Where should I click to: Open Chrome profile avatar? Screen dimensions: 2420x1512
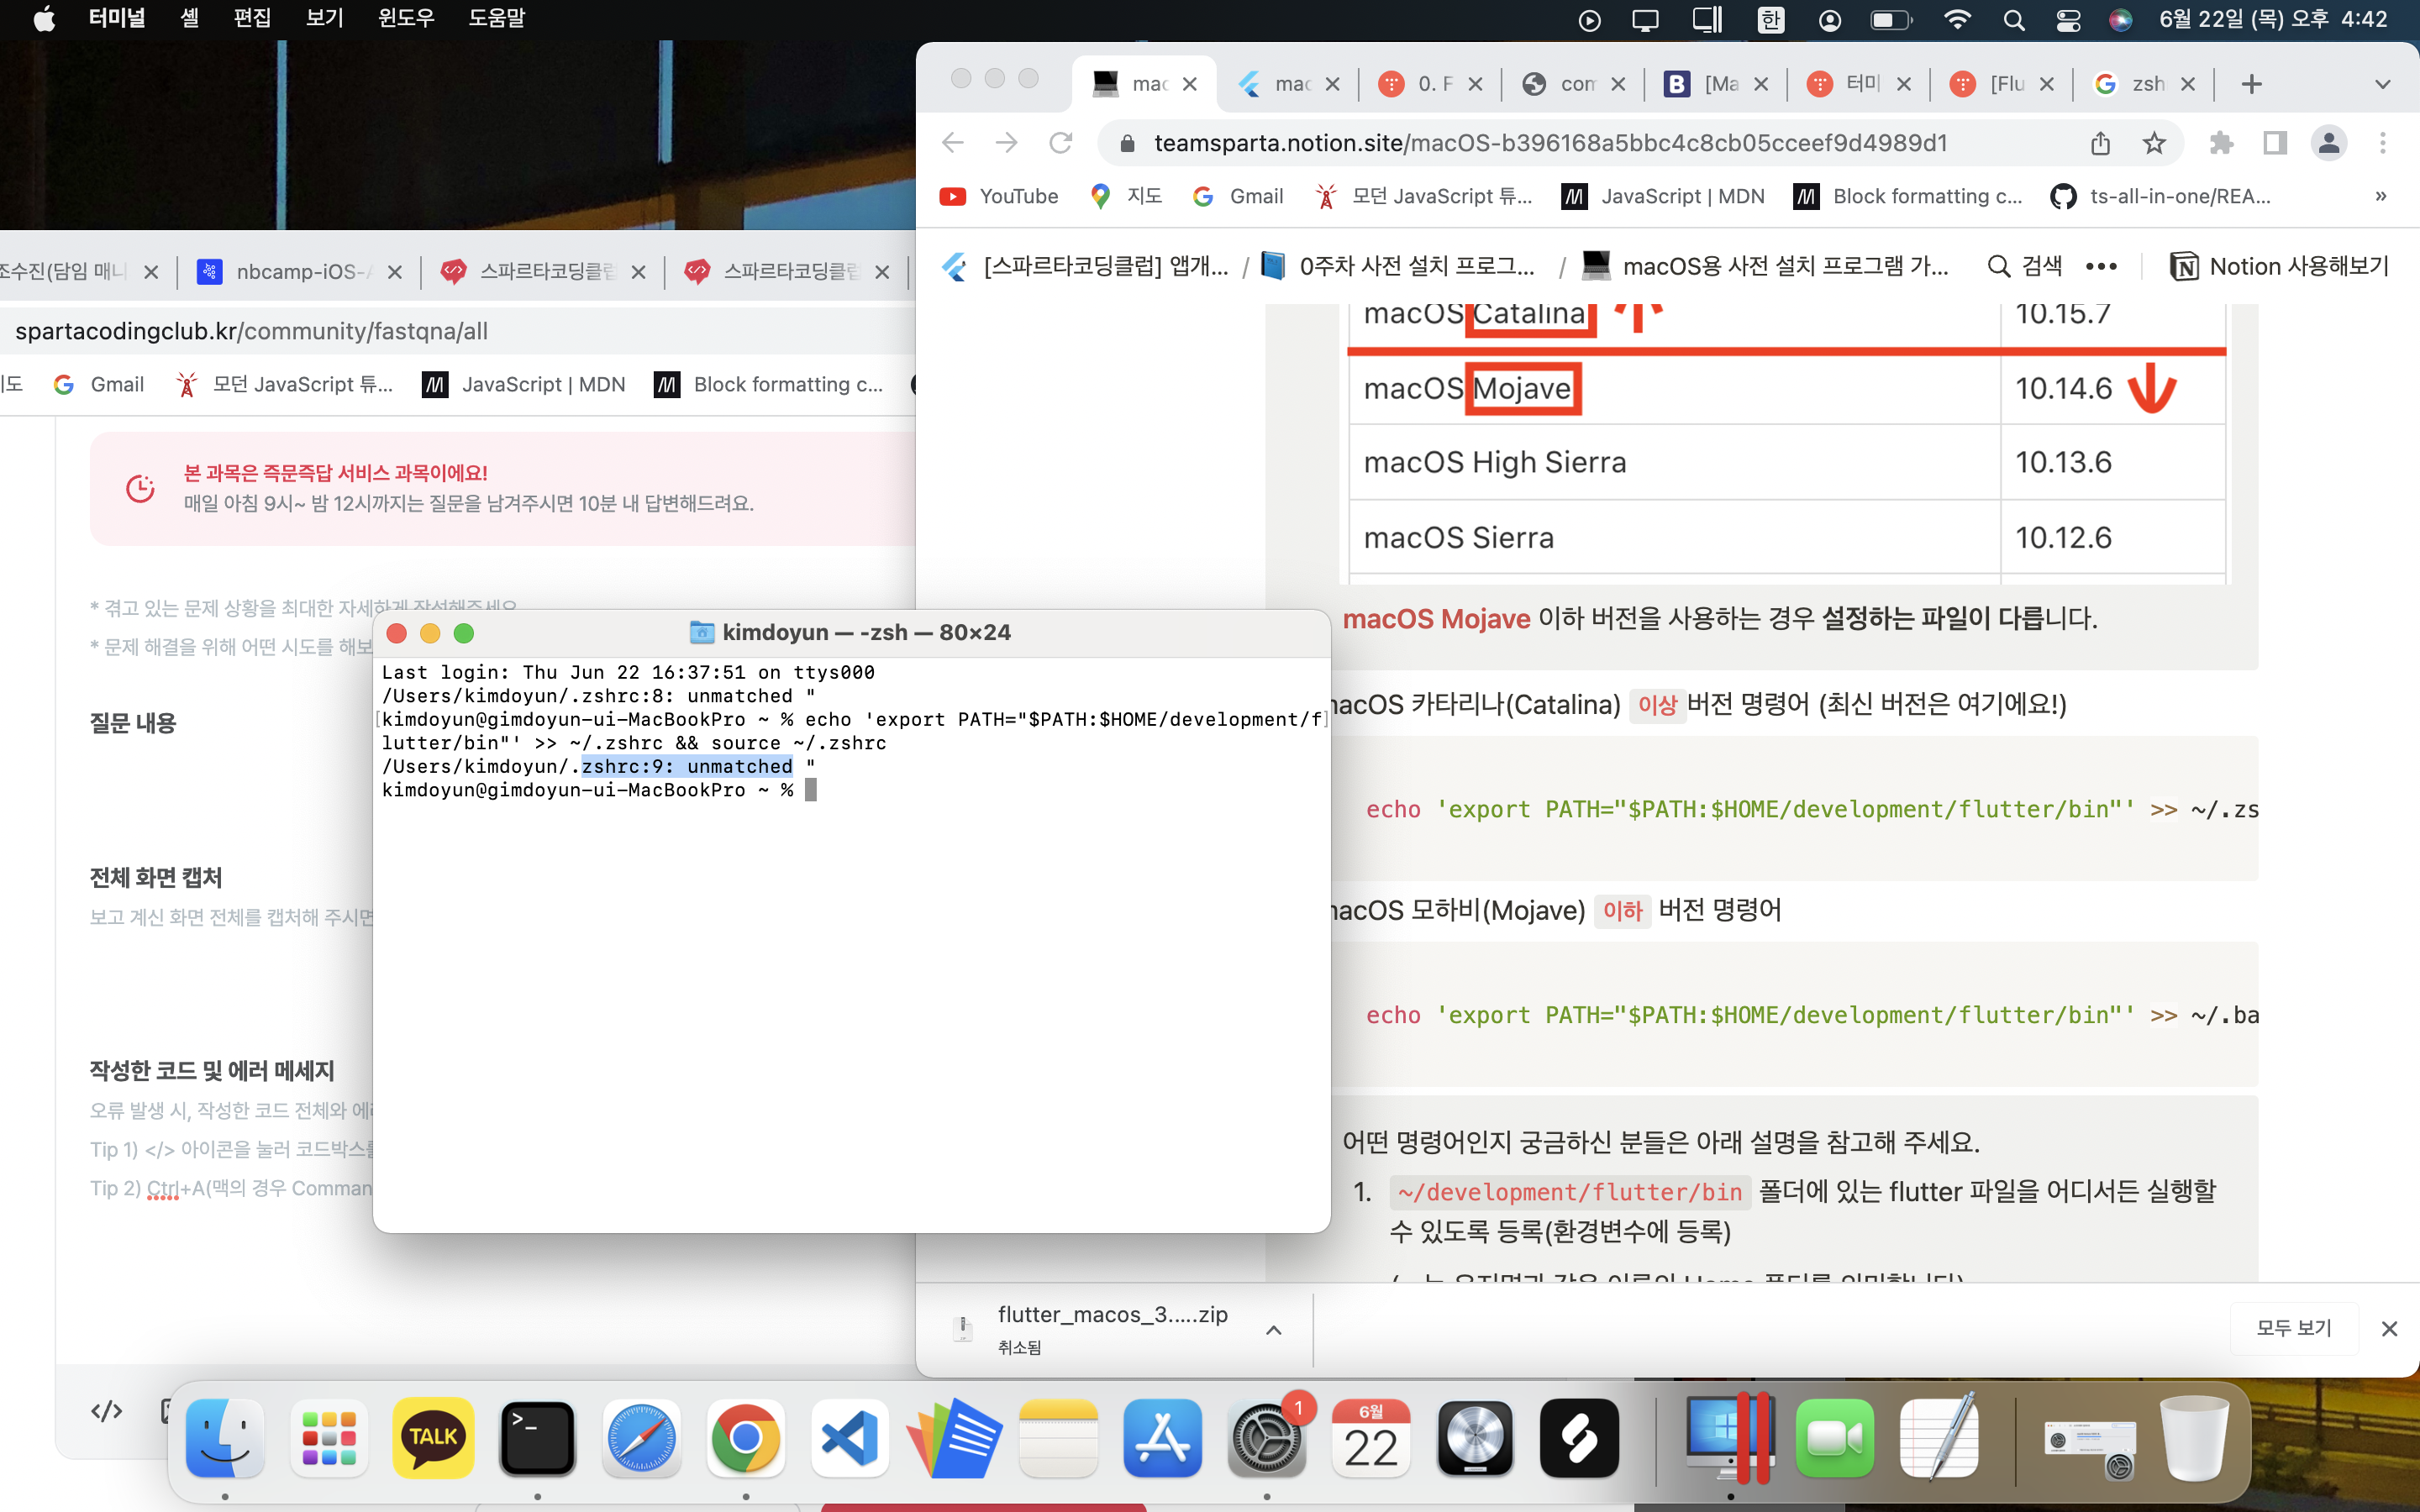click(x=2329, y=143)
